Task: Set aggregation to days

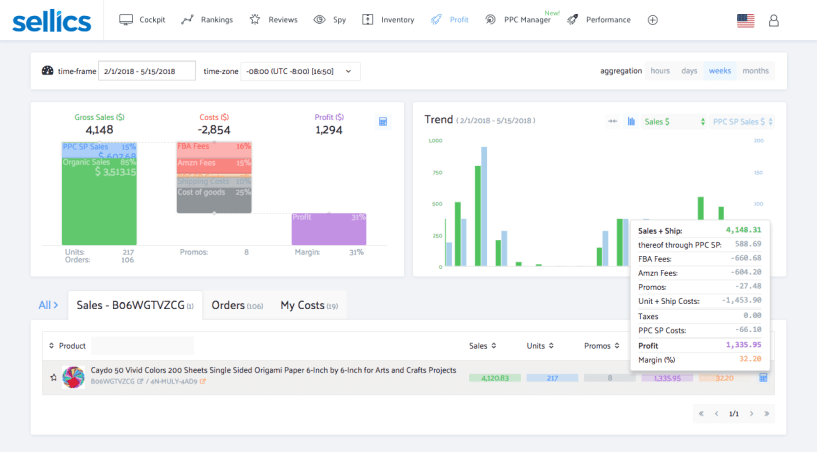Action: pyautogui.click(x=689, y=71)
